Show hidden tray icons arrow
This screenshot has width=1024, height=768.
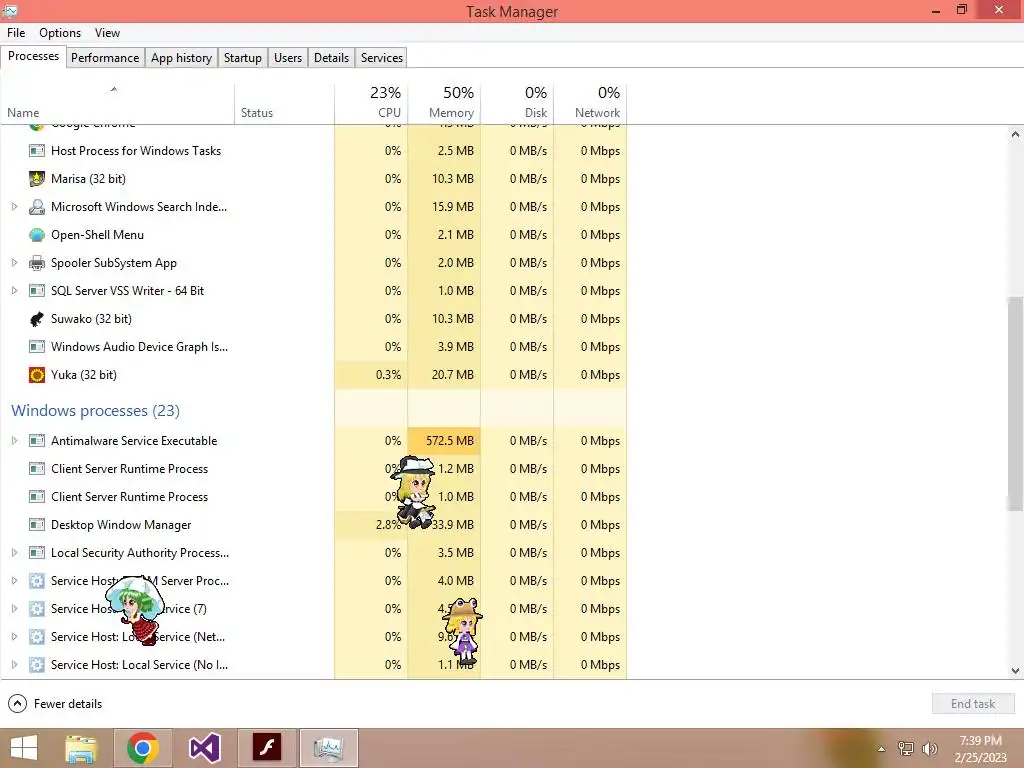(x=881, y=749)
